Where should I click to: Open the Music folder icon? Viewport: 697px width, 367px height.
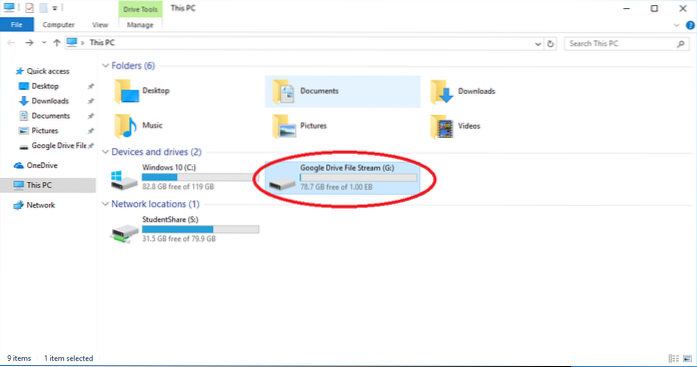click(126, 126)
